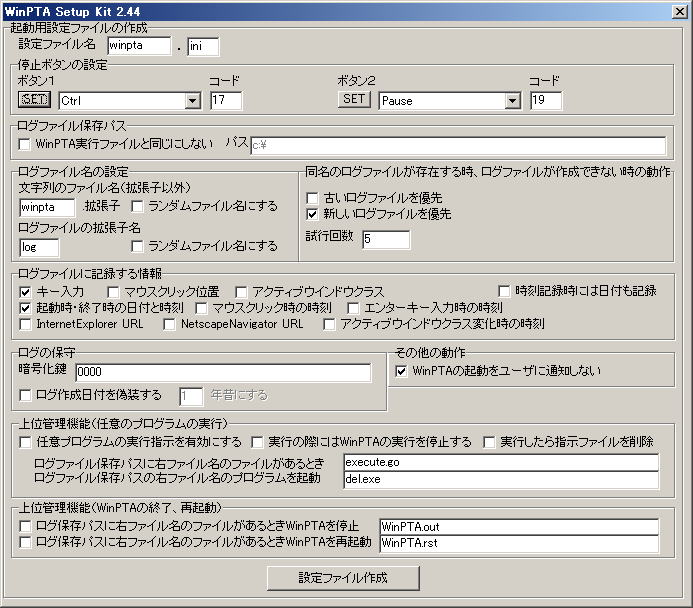Screen dimensions: 693x608
Task: Click the execute.go filename field
Action: click(500, 462)
